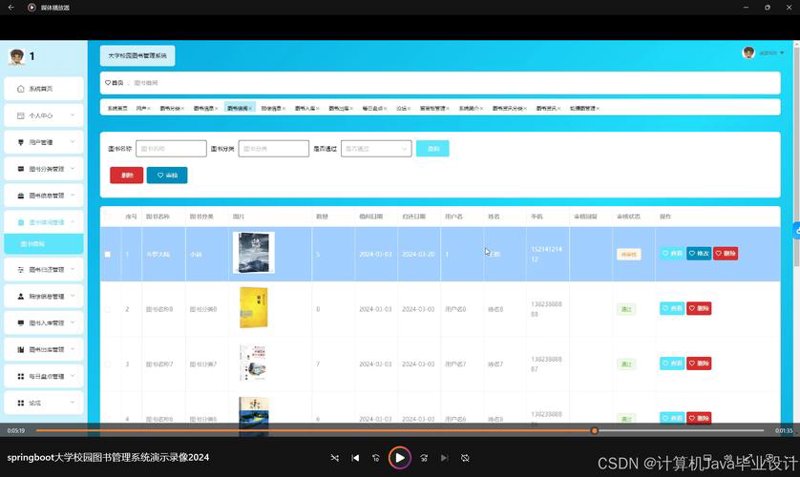The width and height of the screenshot is (800, 477).
Task: Click the heart icon beside 首页 breadcrumb
Action: coord(108,83)
